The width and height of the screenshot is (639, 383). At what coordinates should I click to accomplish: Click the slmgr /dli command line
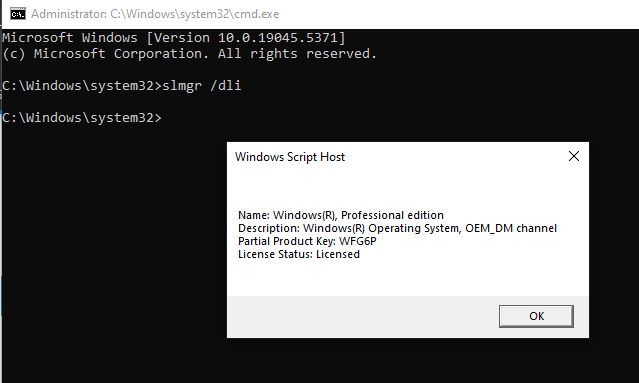point(121,86)
